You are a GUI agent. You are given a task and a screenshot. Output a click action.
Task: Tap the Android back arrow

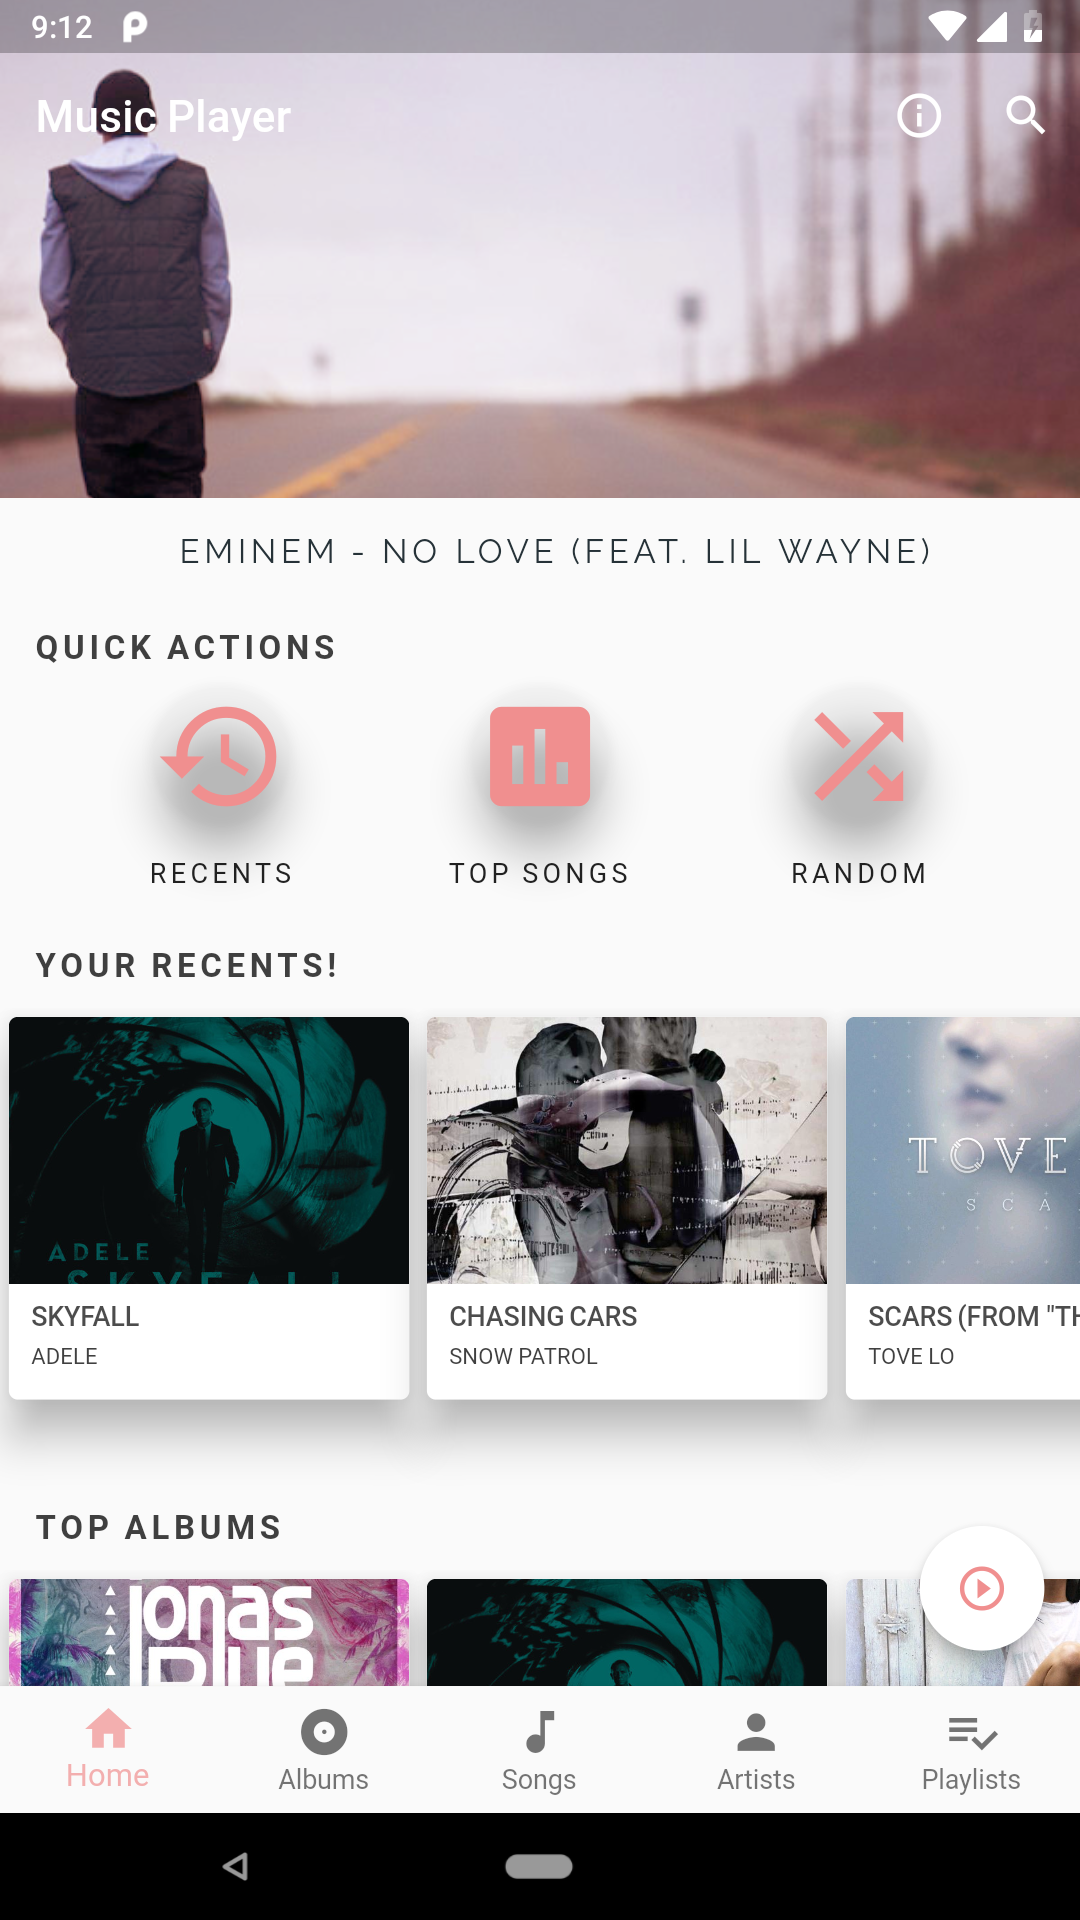tap(236, 1866)
